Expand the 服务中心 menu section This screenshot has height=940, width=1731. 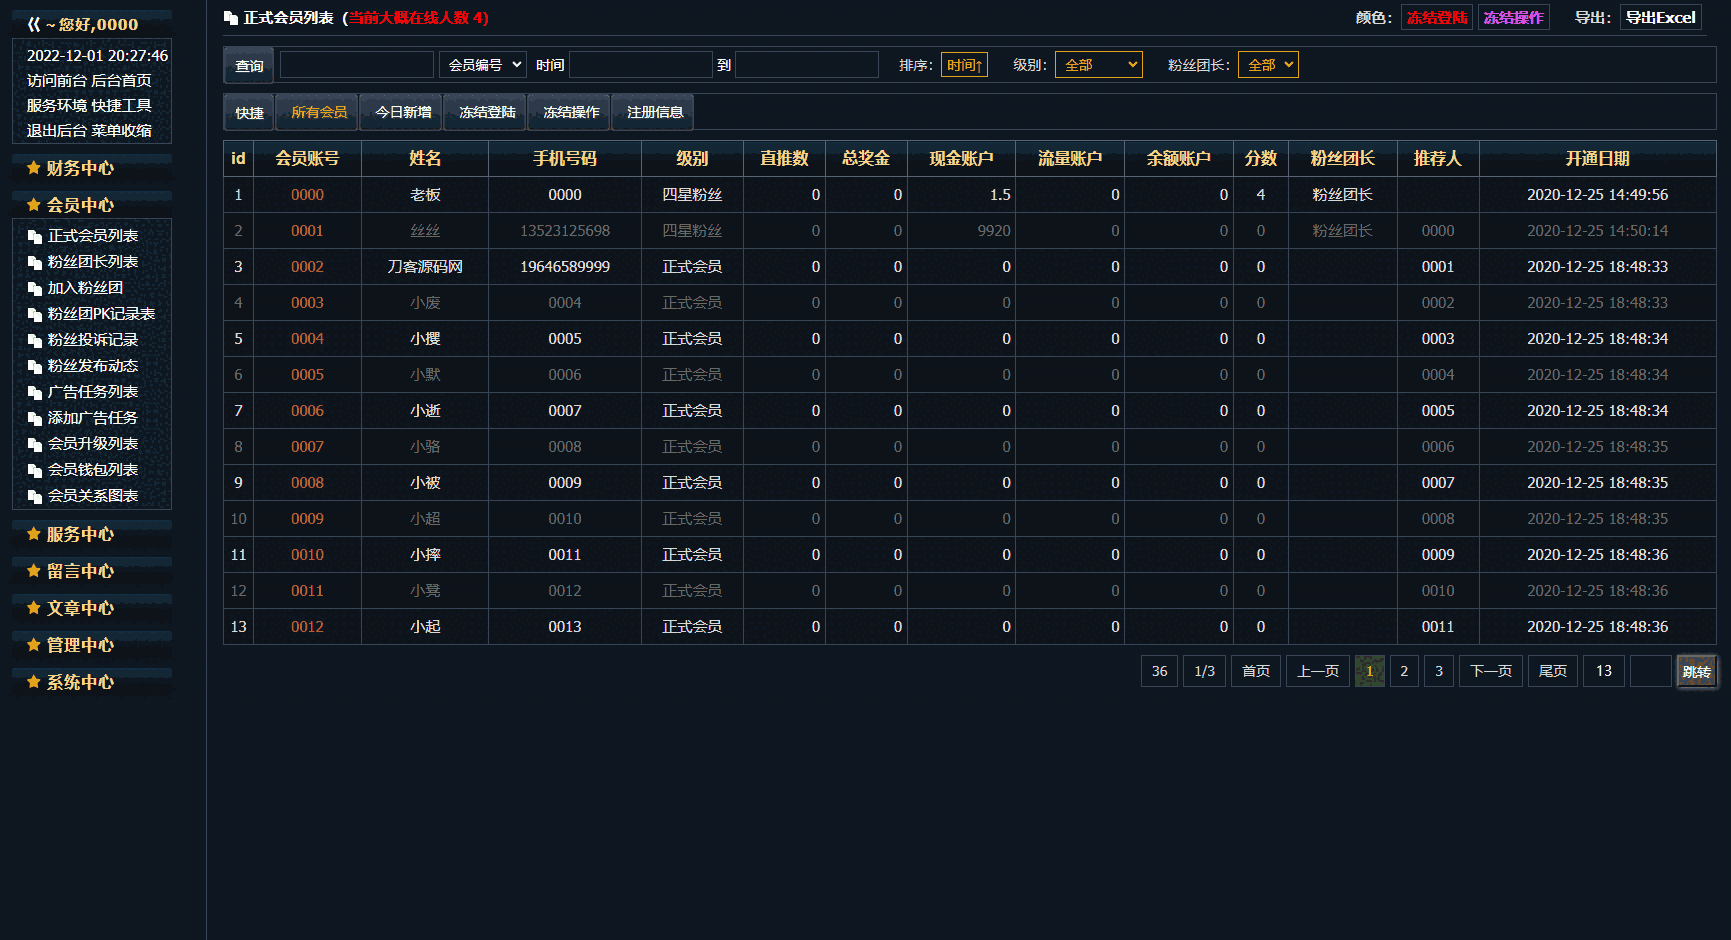(80, 534)
